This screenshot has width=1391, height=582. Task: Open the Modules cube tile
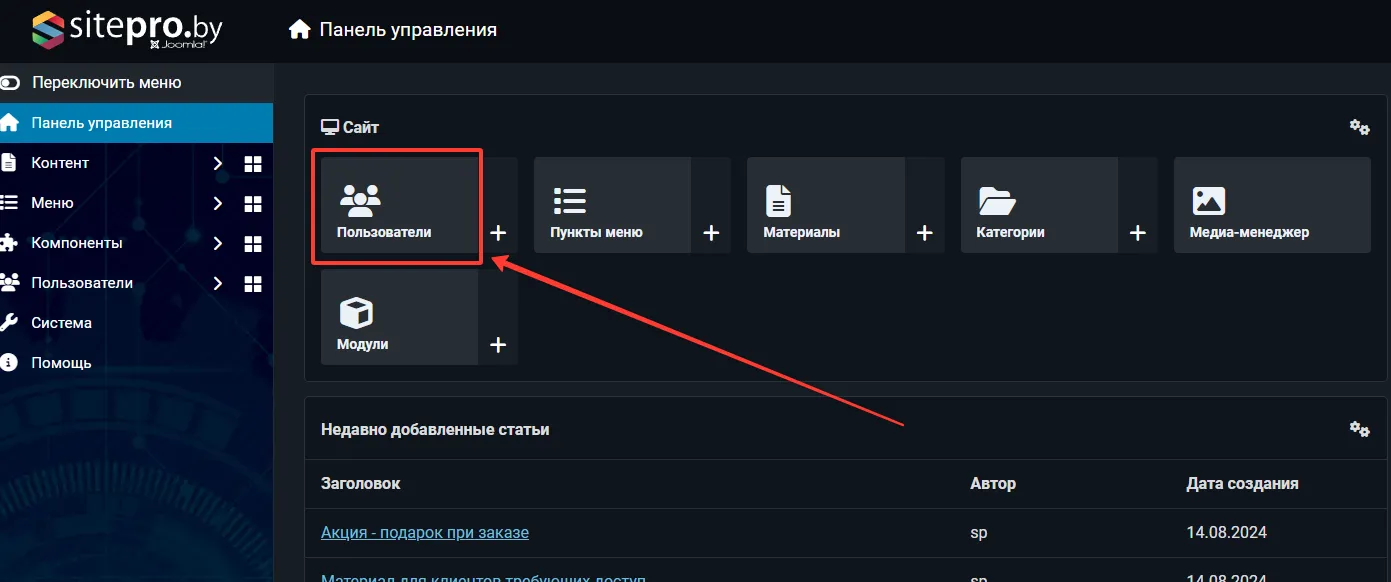click(398, 318)
